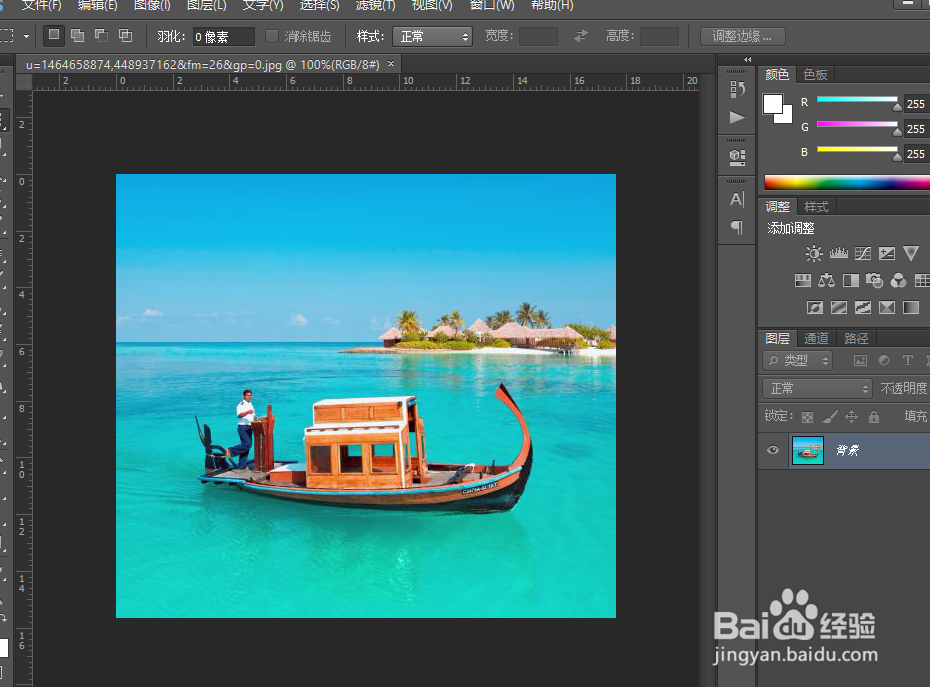
Task: Add a Curves adjustment icon
Action: tap(863, 254)
